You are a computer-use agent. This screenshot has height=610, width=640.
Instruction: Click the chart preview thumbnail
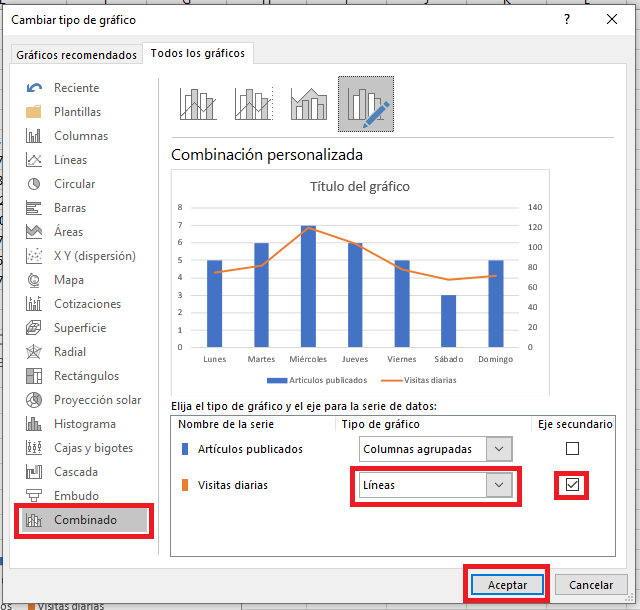360,282
